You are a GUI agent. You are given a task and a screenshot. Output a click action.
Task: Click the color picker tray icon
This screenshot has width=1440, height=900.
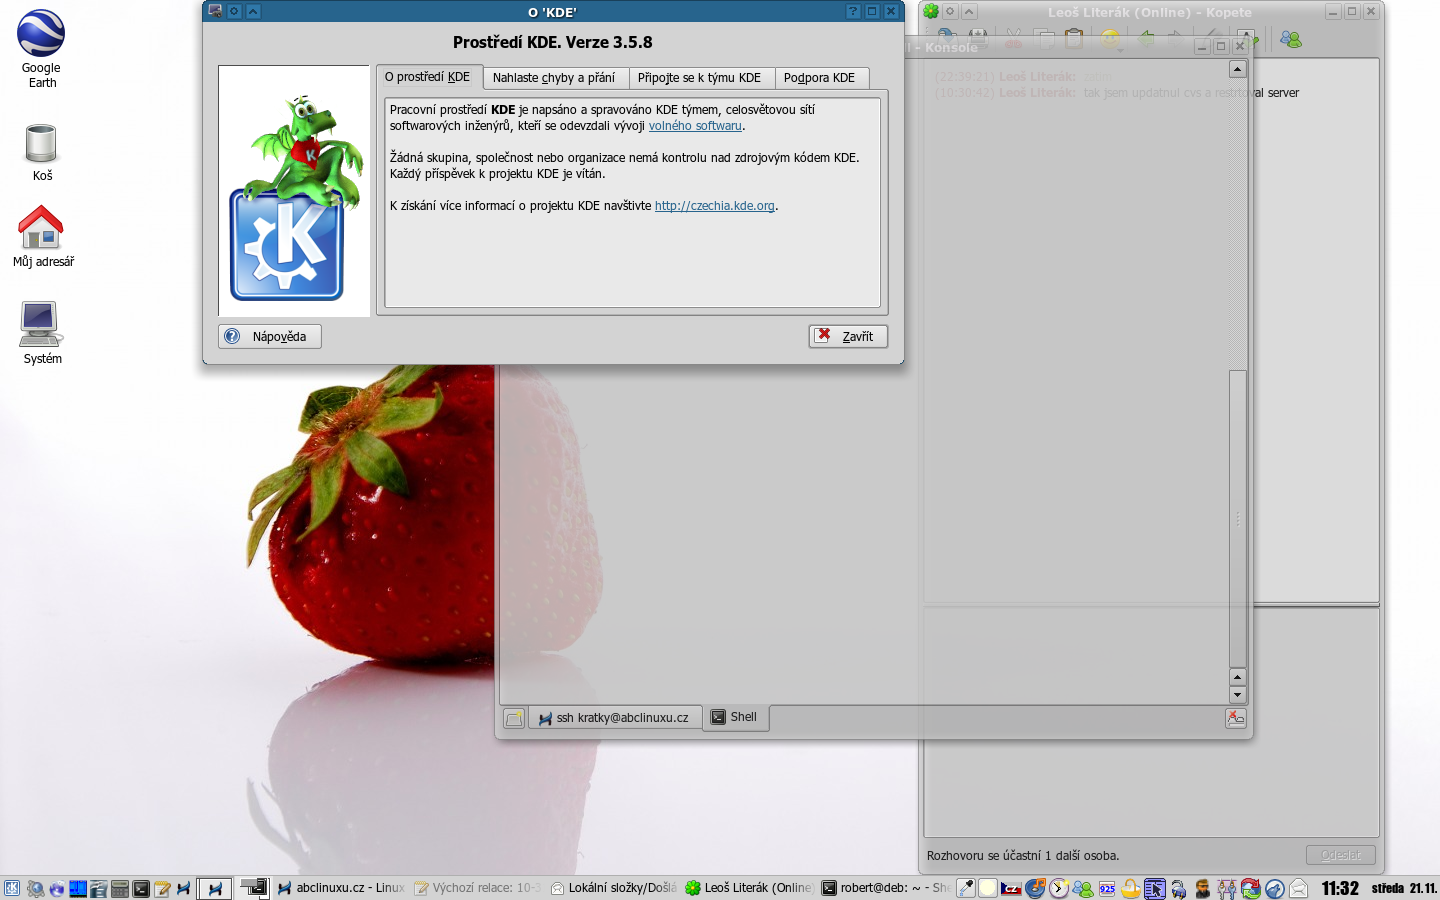click(966, 888)
